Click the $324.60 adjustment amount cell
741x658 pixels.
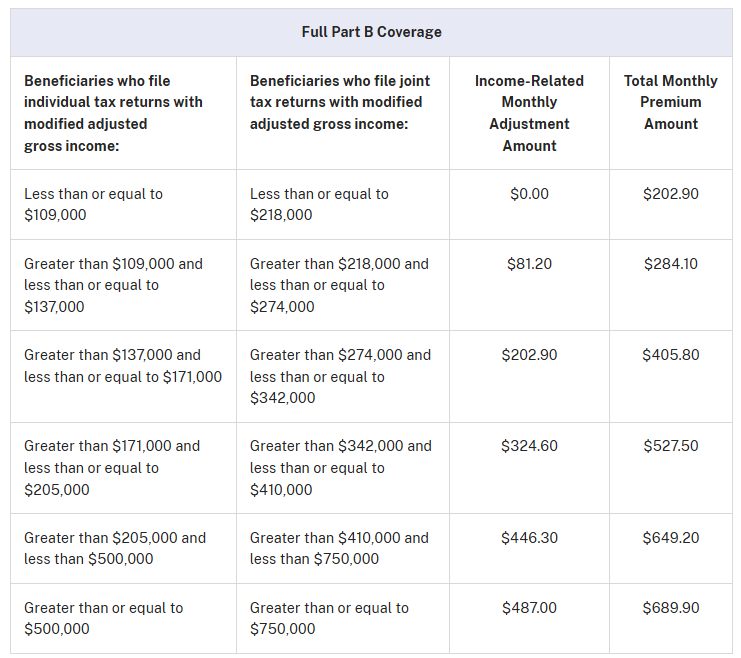click(x=529, y=446)
